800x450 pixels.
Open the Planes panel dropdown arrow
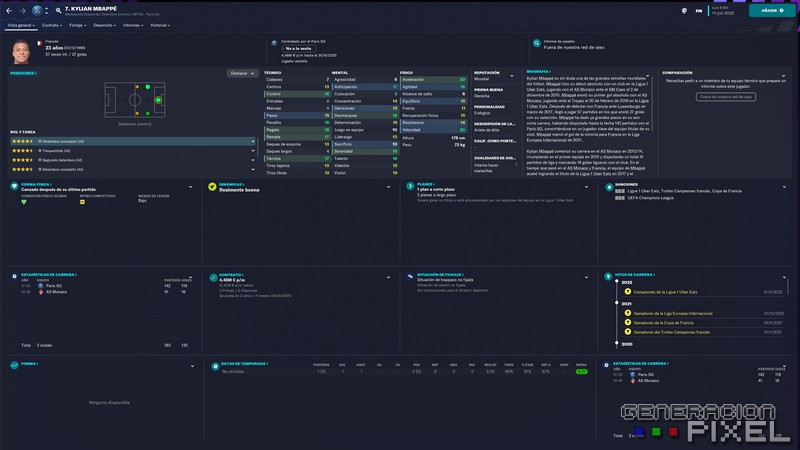(x=586, y=187)
